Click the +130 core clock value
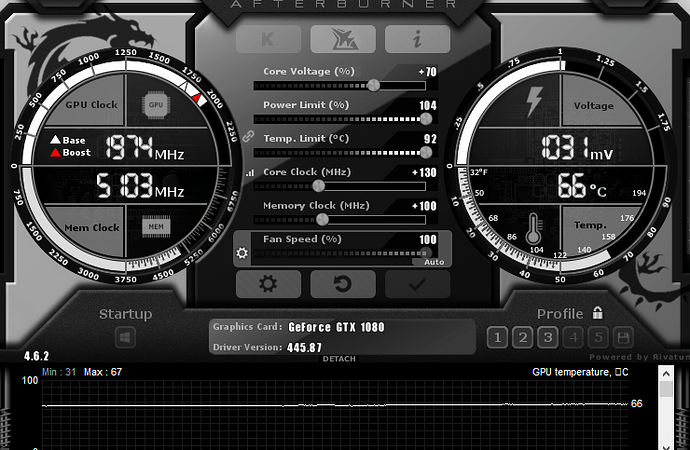Image resolution: width=690 pixels, height=450 pixels. tap(424, 172)
